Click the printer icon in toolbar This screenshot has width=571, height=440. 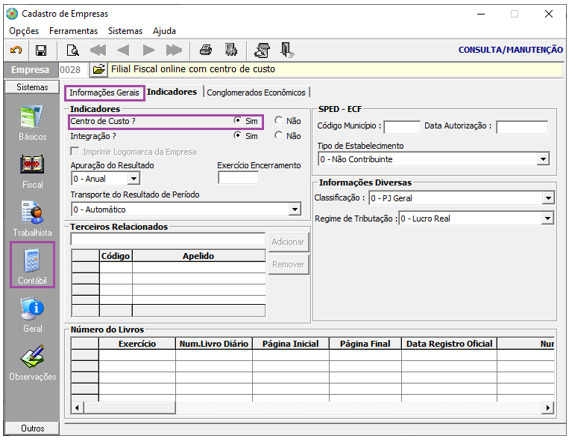(206, 50)
